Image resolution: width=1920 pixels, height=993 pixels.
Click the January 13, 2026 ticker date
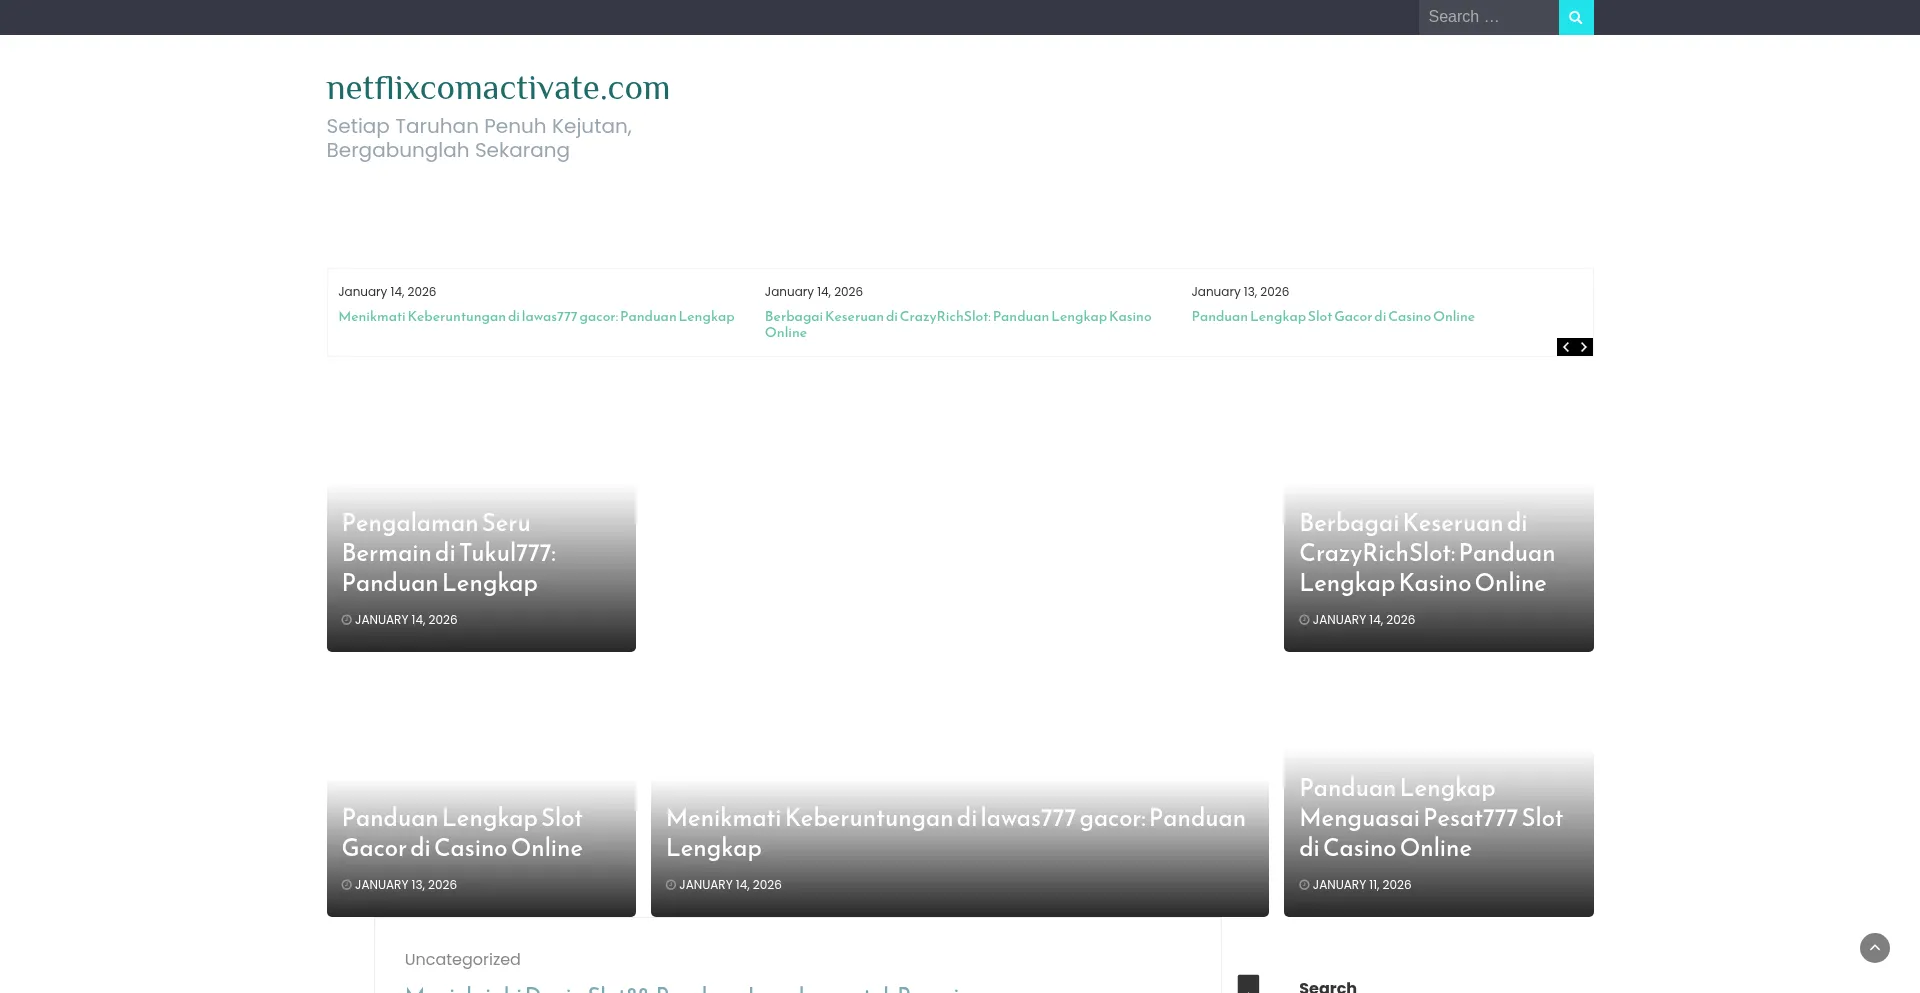coord(1239,292)
